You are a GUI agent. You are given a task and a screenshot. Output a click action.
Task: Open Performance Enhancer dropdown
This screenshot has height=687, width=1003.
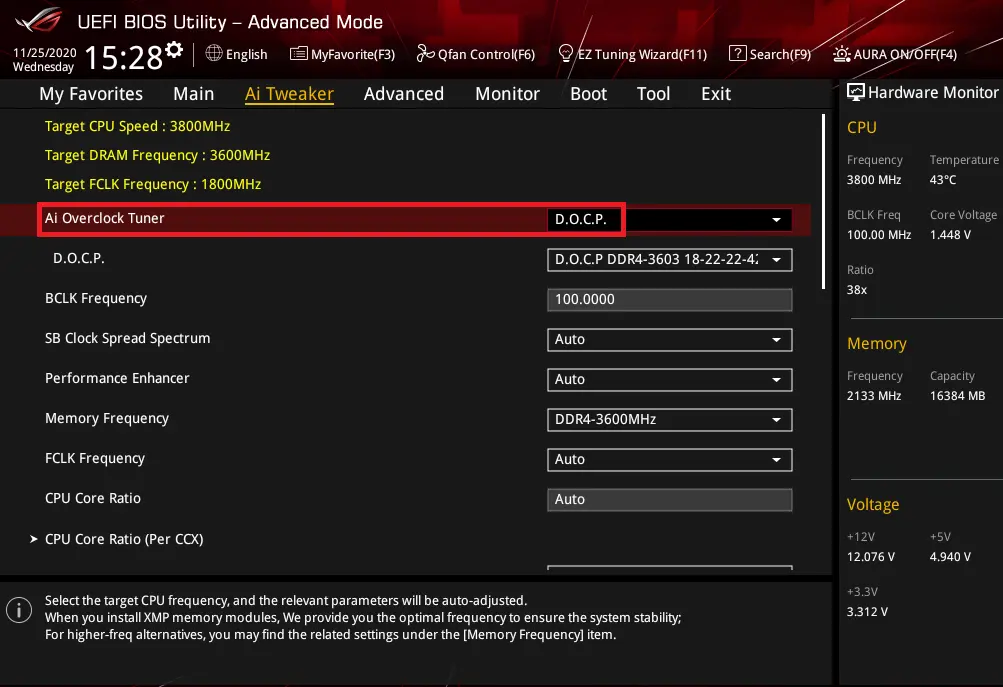[670, 379]
